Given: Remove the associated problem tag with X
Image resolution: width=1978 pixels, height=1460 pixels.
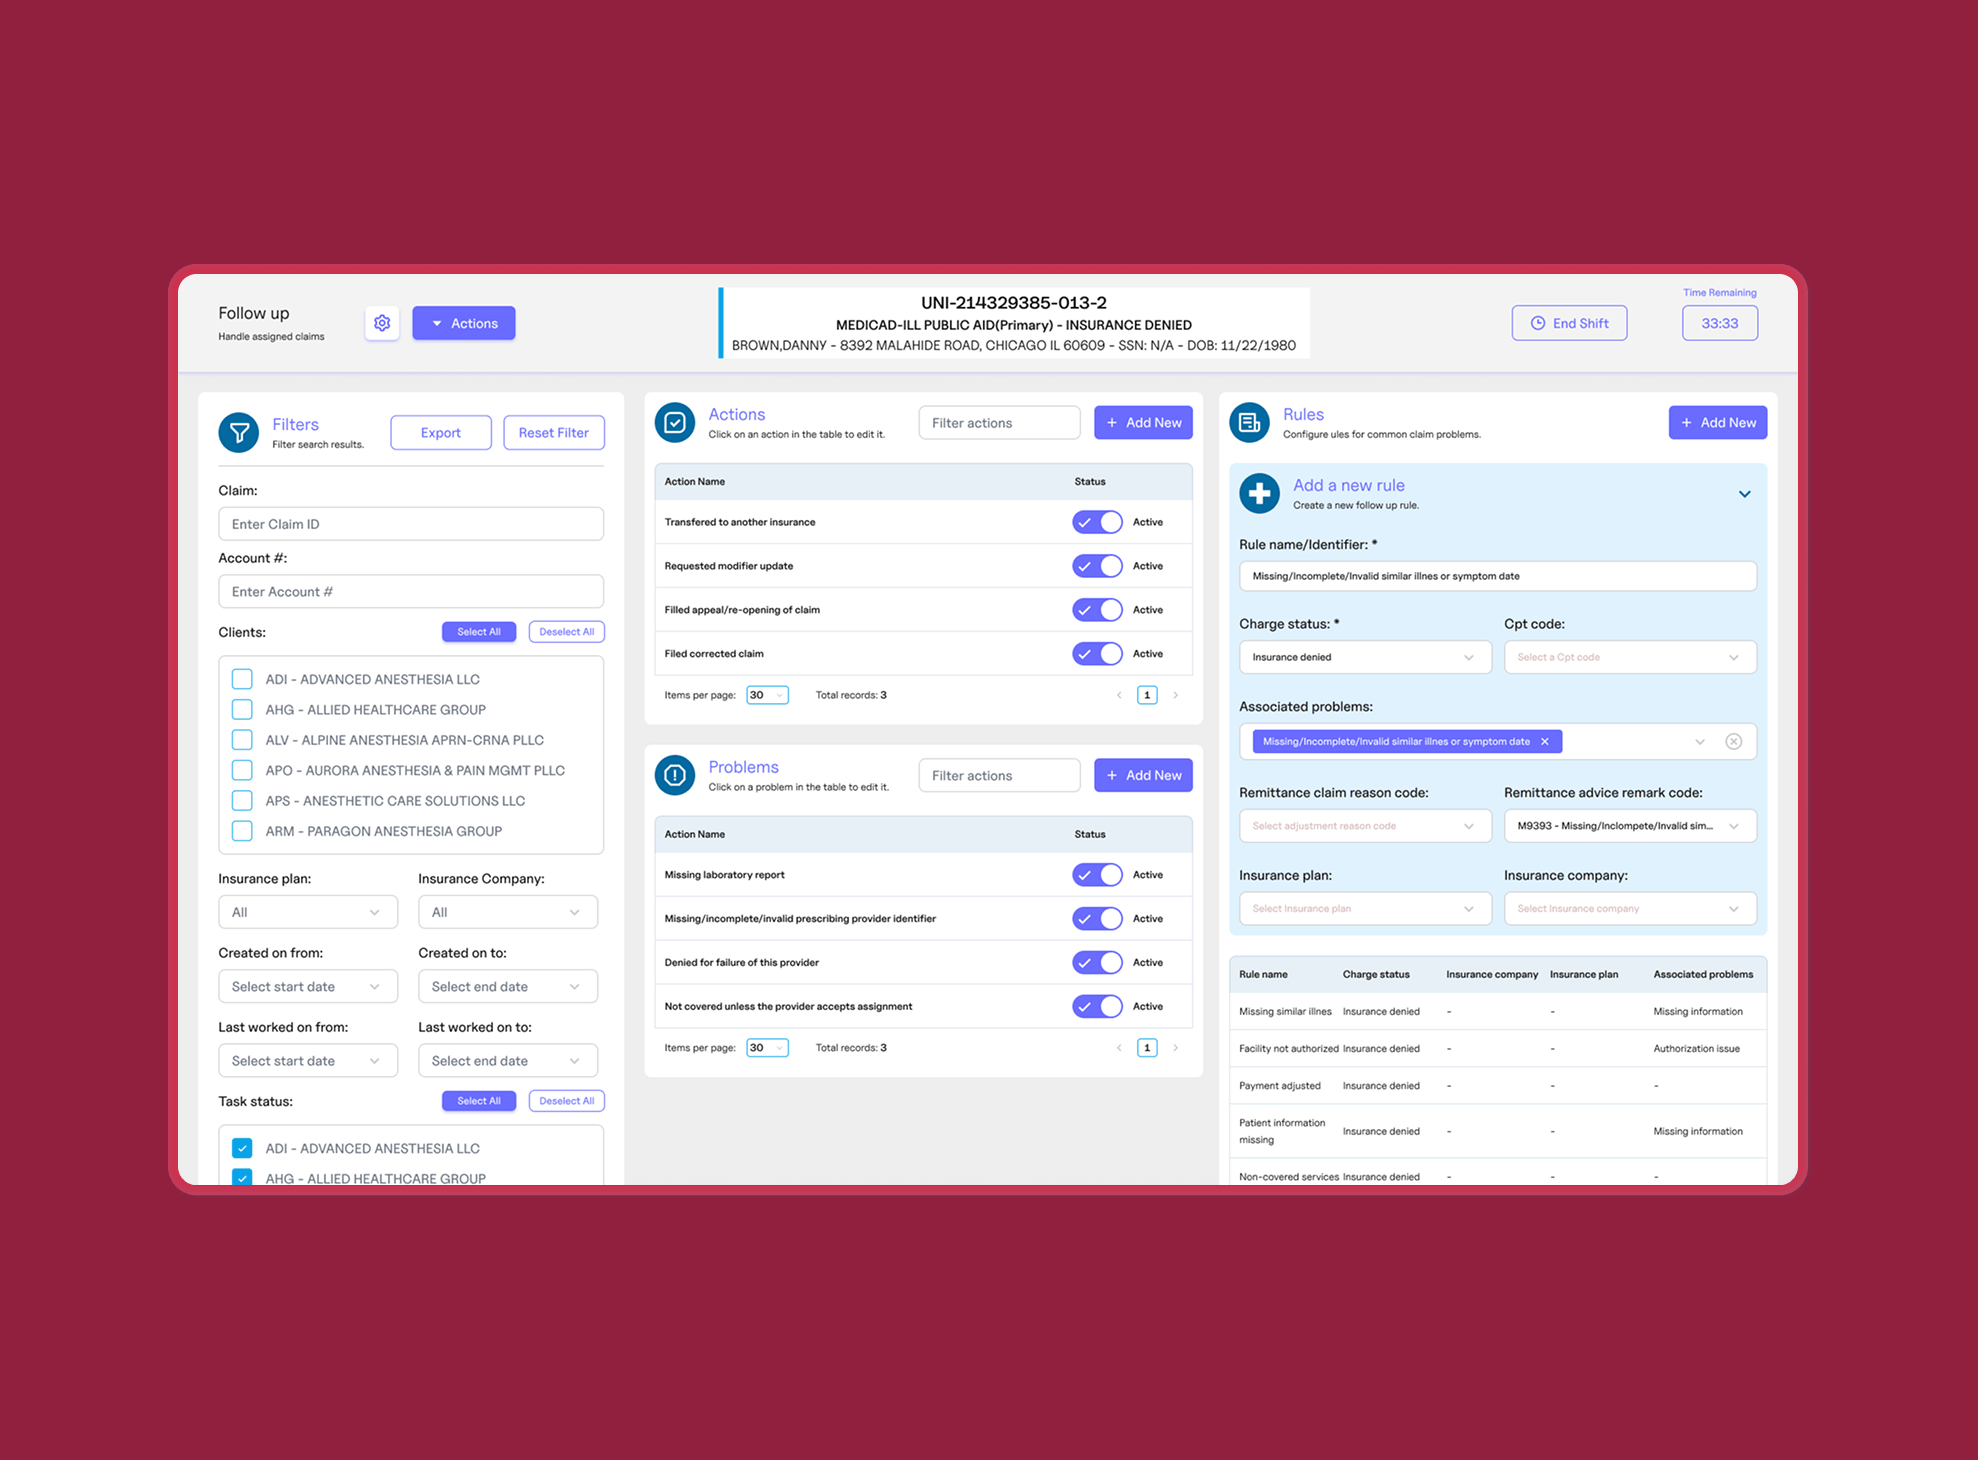Looking at the screenshot, I should (x=1545, y=742).
